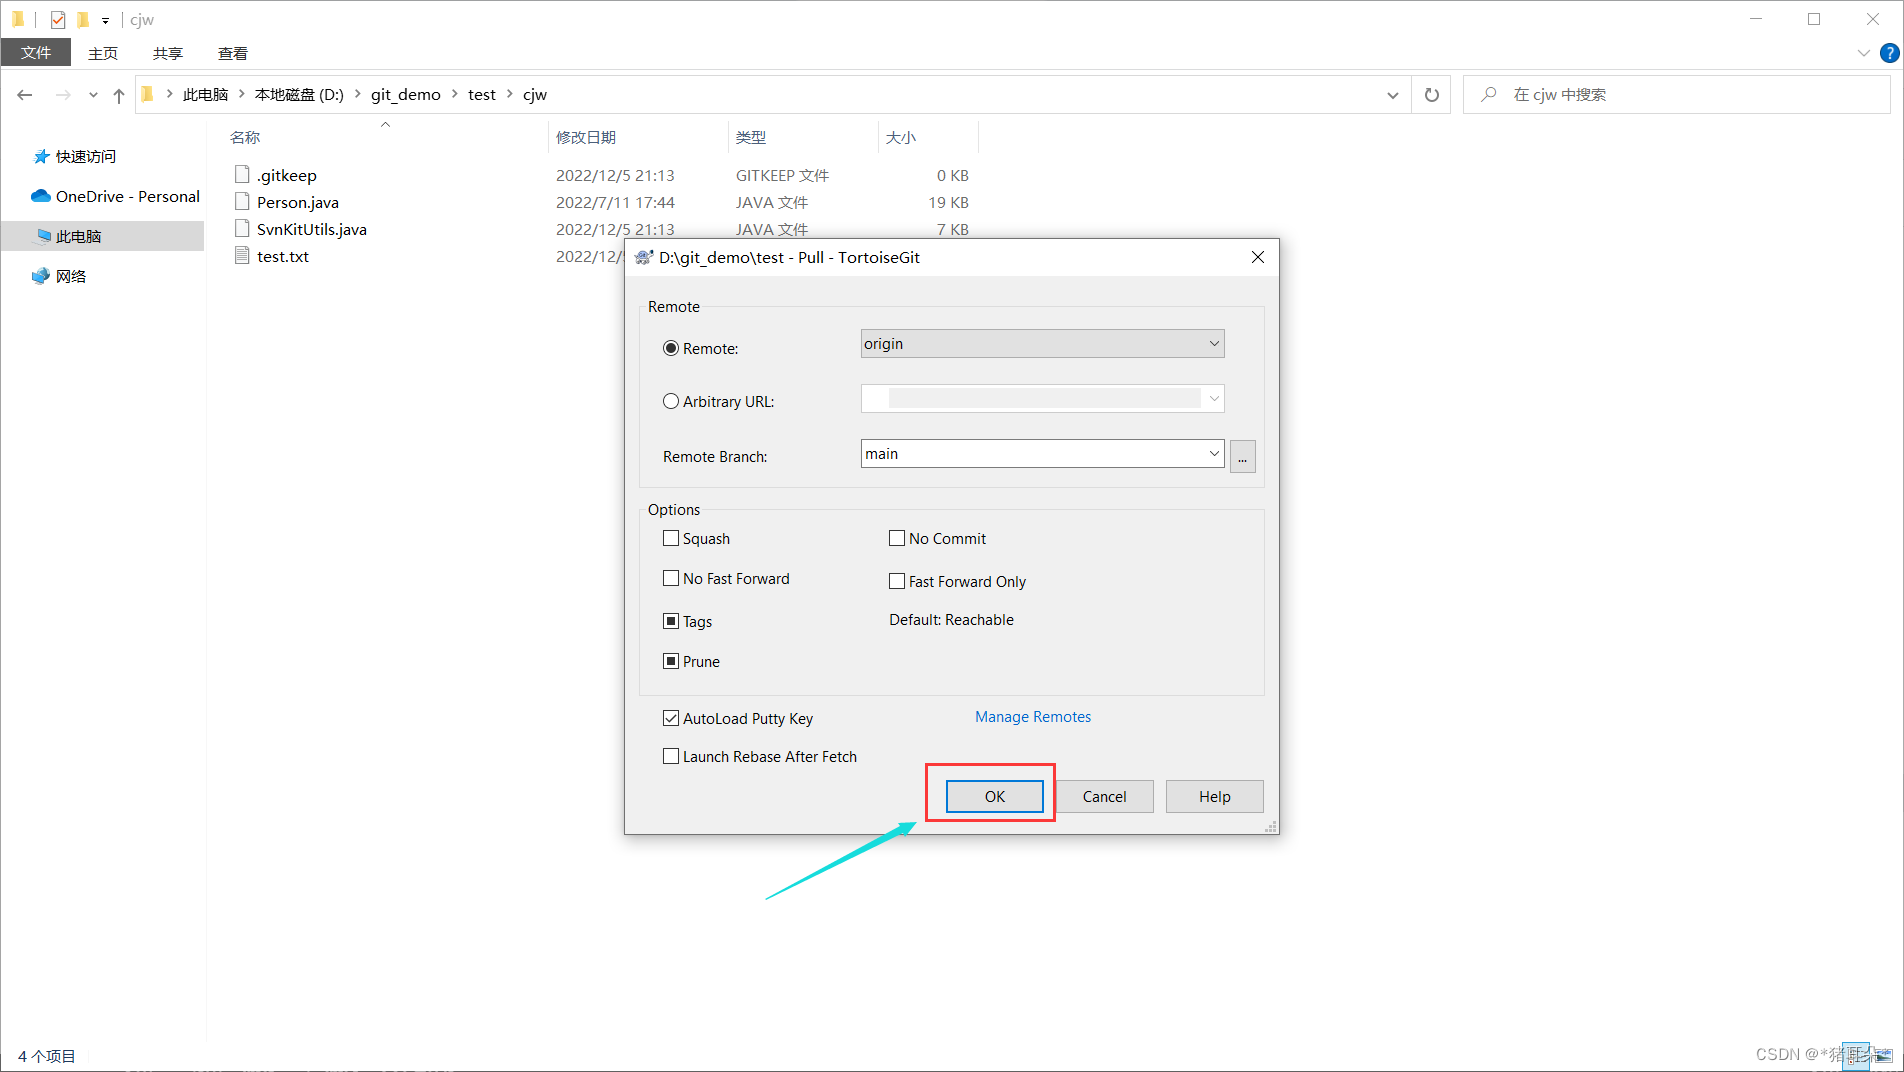Click the TortoiseGit turtle icon in the dialog title bar
1904x1072 pixels.
tap(642, 257)
